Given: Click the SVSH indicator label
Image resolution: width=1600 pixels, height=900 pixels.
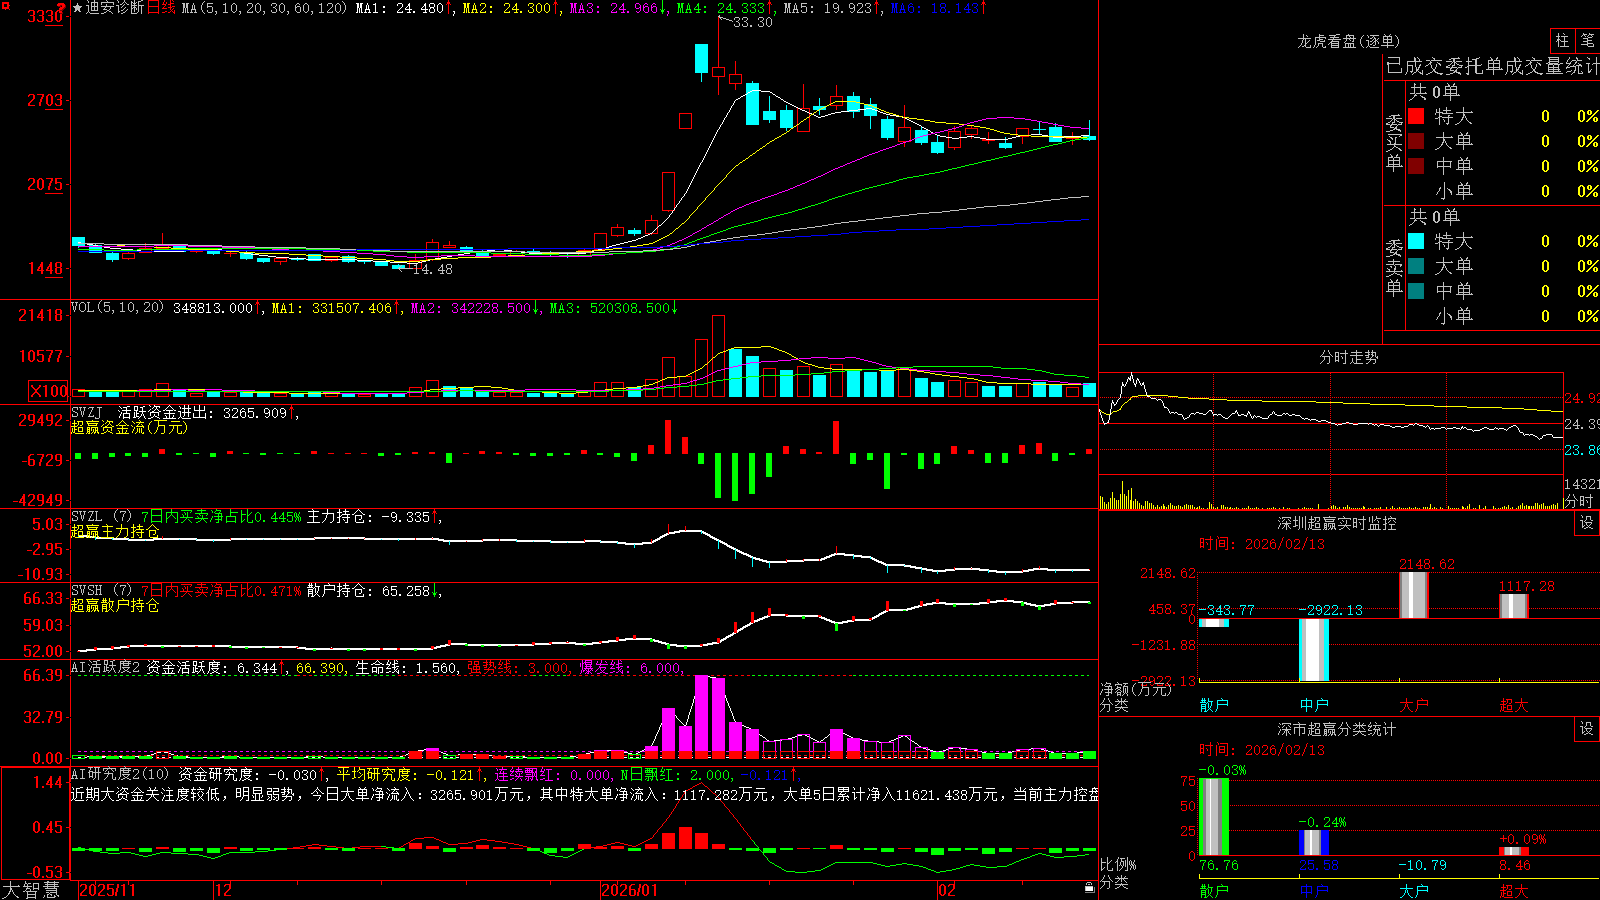Looking at the screenshot, I should pyautogui.click(x=87, y=591).
